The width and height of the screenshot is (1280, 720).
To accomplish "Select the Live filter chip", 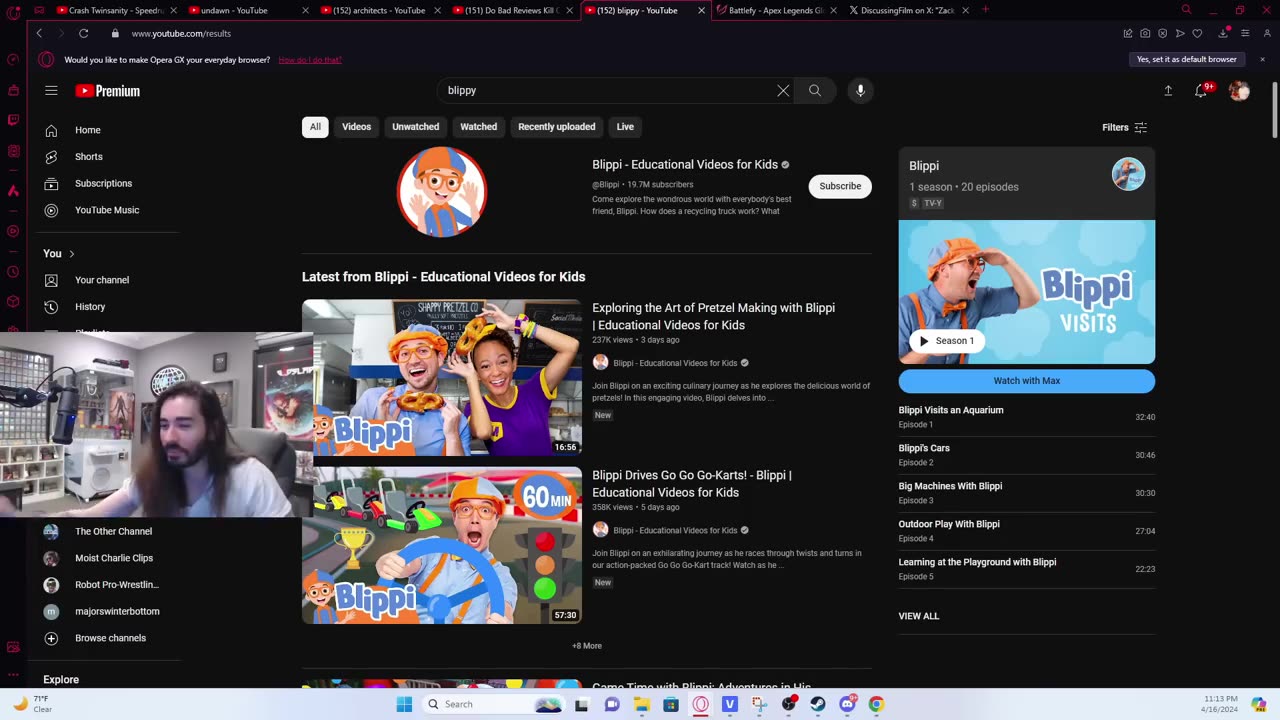I will click(625, 127).
